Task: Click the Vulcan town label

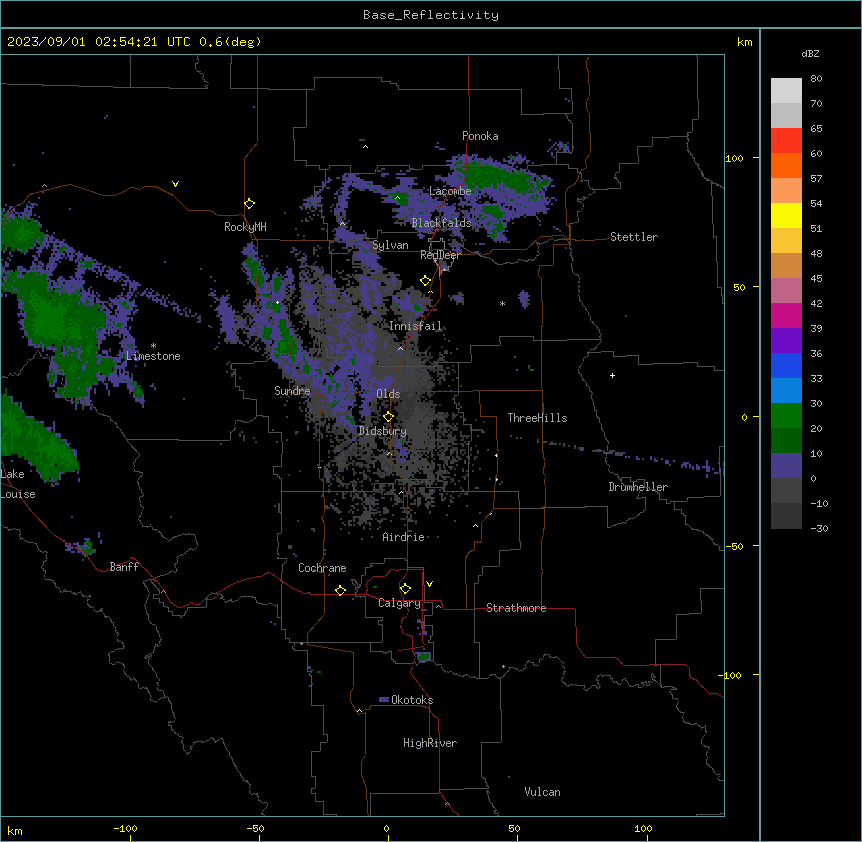Action: 543,792
